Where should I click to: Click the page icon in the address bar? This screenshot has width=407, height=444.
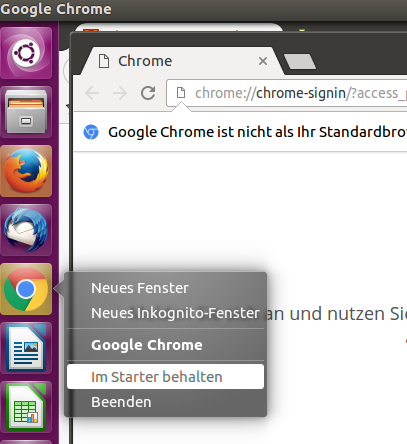click(x=181, y=93)
